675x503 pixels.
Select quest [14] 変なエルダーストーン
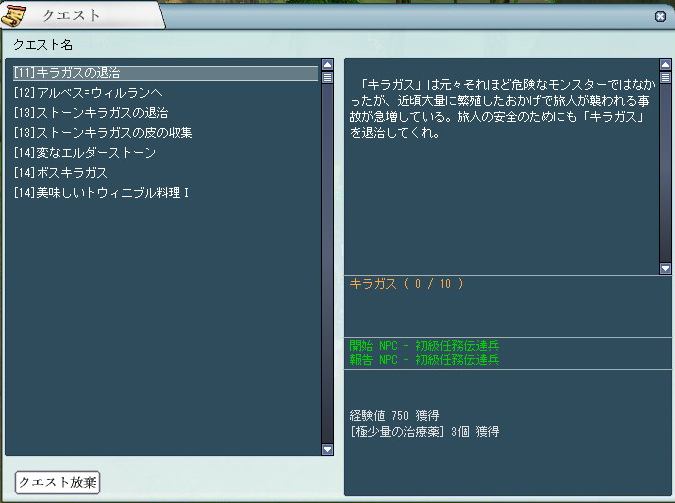pyautogui.click(x=85, y=153)
